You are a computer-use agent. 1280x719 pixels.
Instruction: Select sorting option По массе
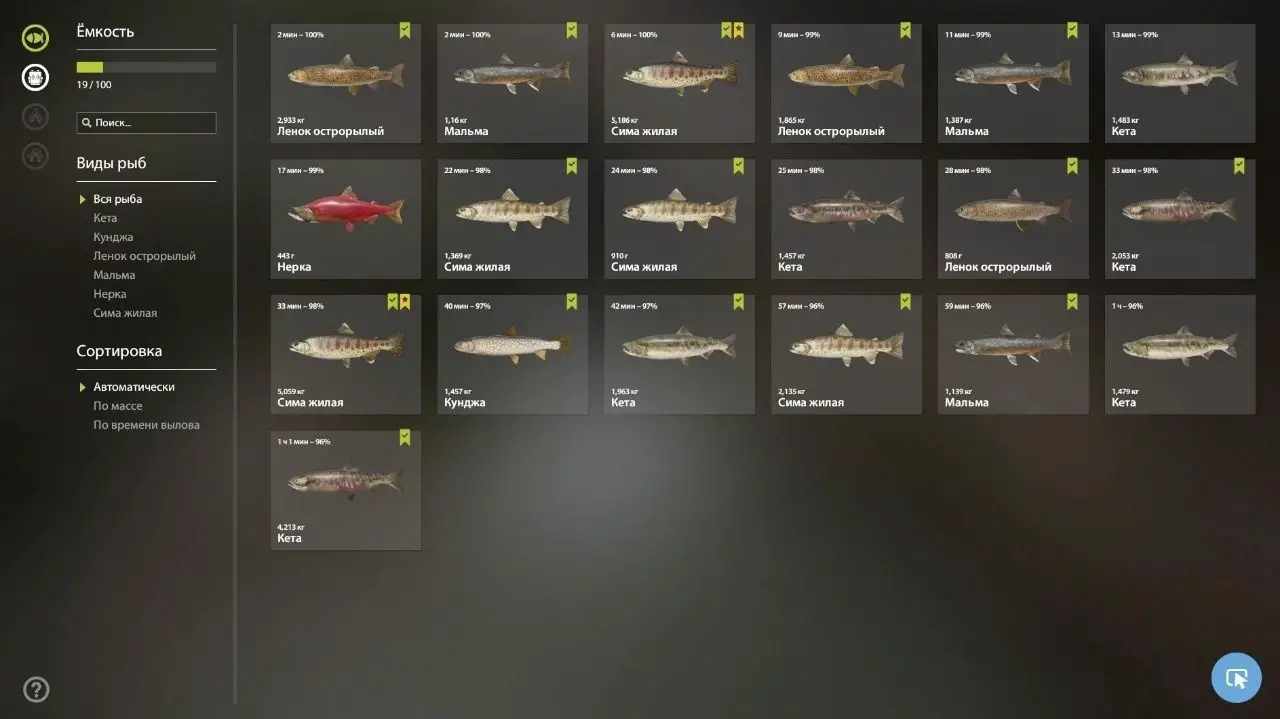coord(118,406)
